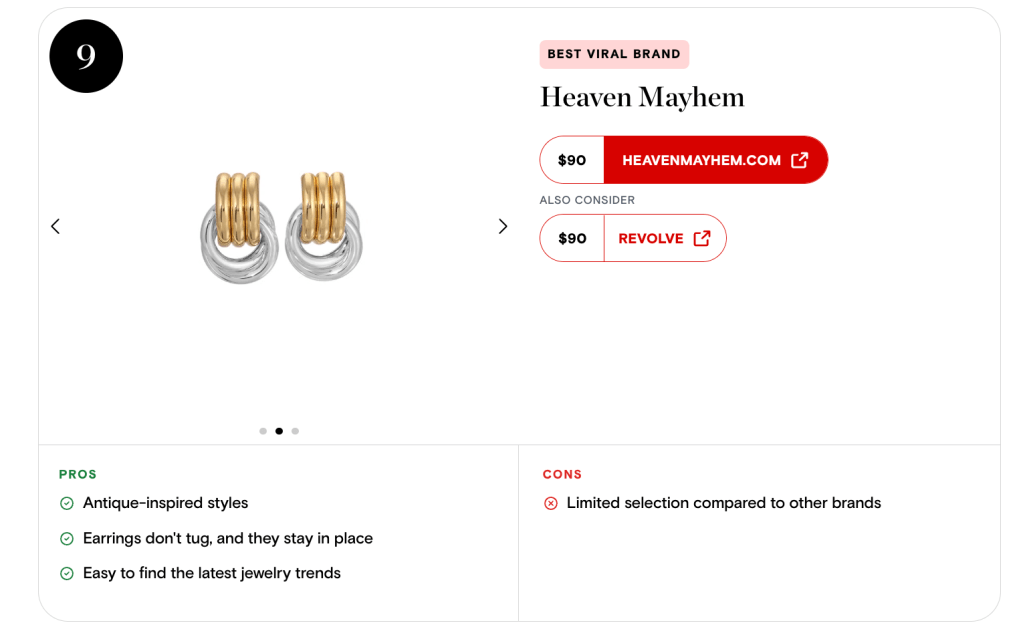Click red X icon beside Limited selection

tap(551, 503)
